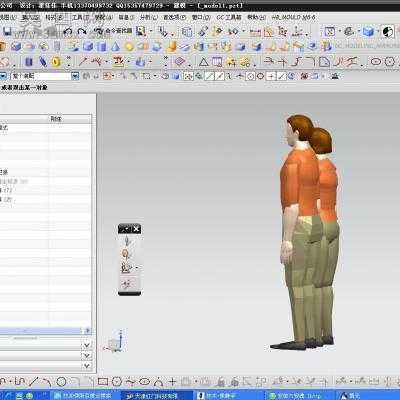Click the navigator horizontal scrollbar right arrow

click(87, 331)
